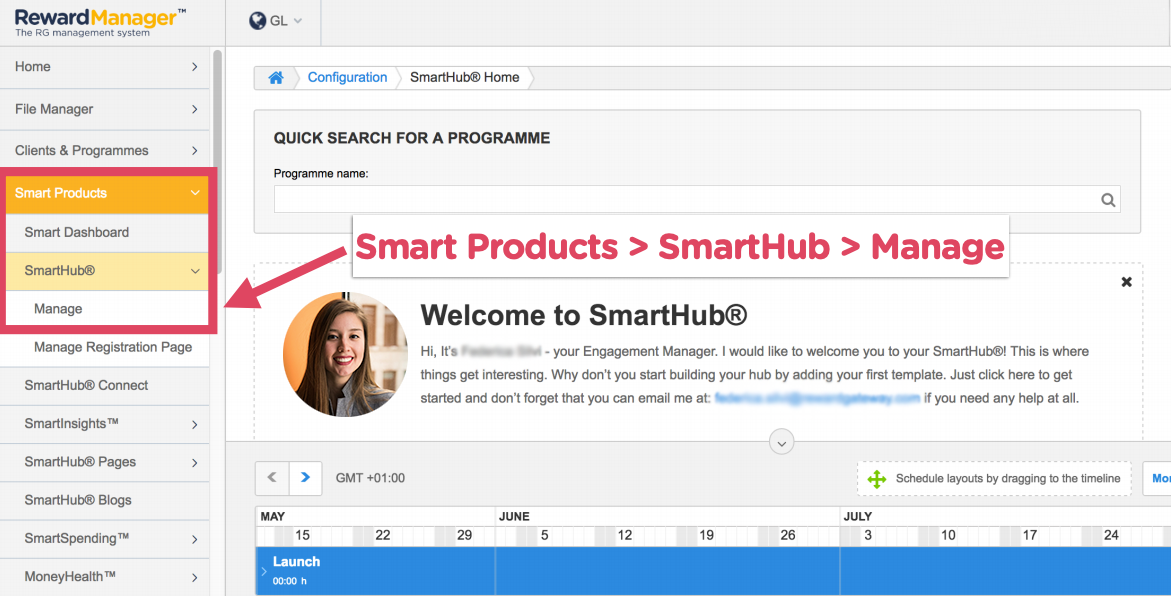The width and height of the screenshot is (1171, 597).
Task: Expand the File Manager chevron
Action: click(195, 109)
